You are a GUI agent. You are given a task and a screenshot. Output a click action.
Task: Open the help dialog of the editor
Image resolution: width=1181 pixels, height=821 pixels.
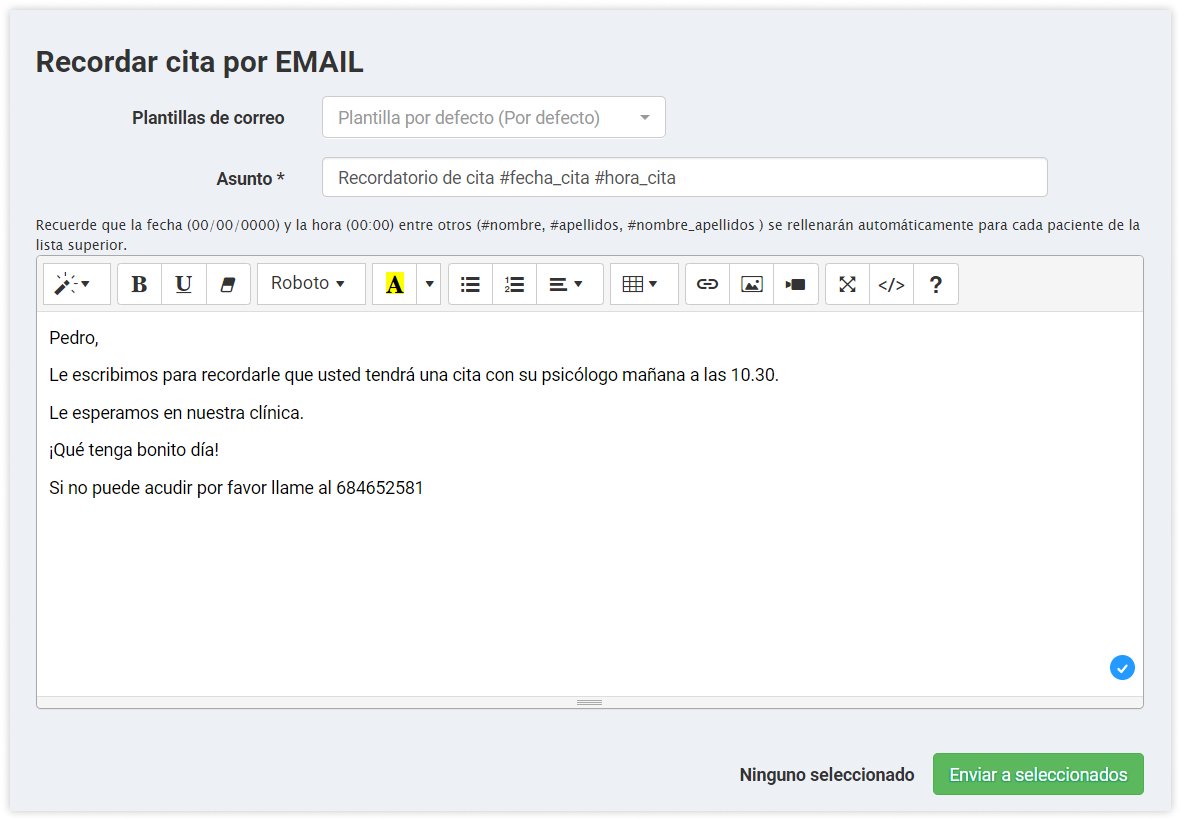(935, 284)
